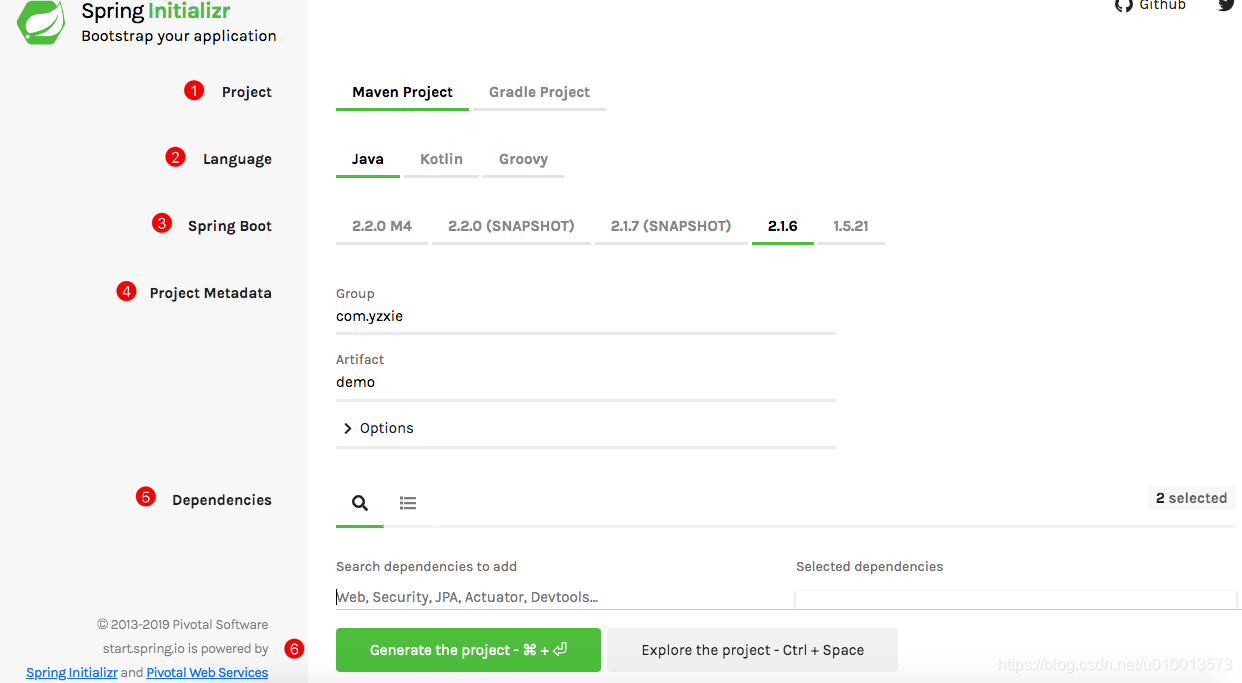This screenshot has width=1242, height=683.
Task: Click the Spring Initializr leaf logo
Action: 41,22
